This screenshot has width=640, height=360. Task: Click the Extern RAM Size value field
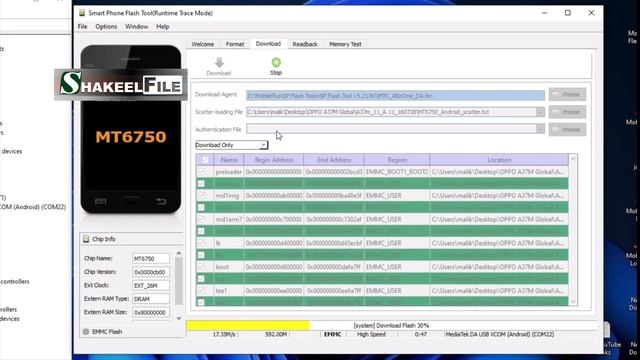[x=151, y=312]
